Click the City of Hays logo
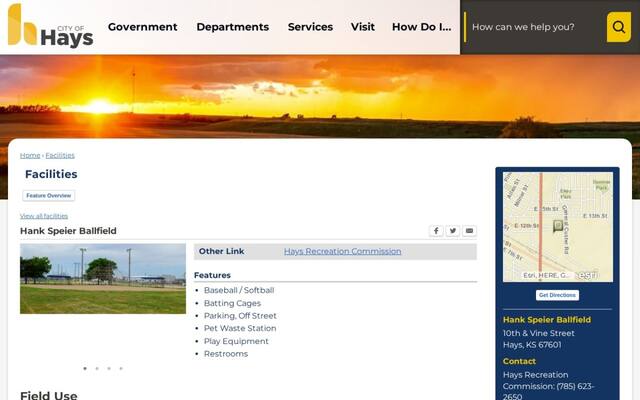The height and width of the screenshot is (400, 640). pos(51,25)
